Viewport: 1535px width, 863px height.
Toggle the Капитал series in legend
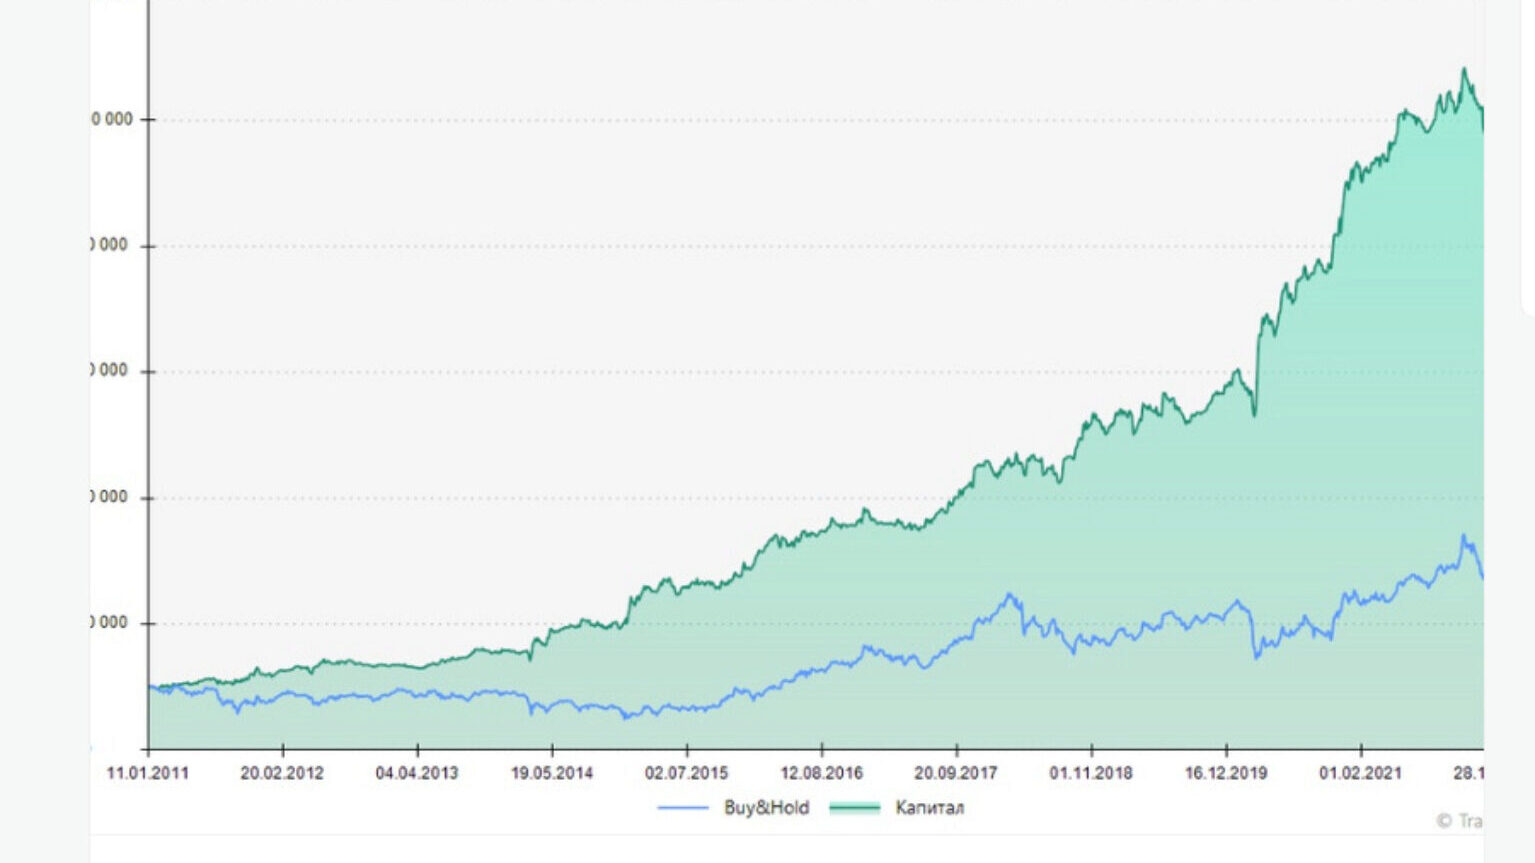(929, 808)
